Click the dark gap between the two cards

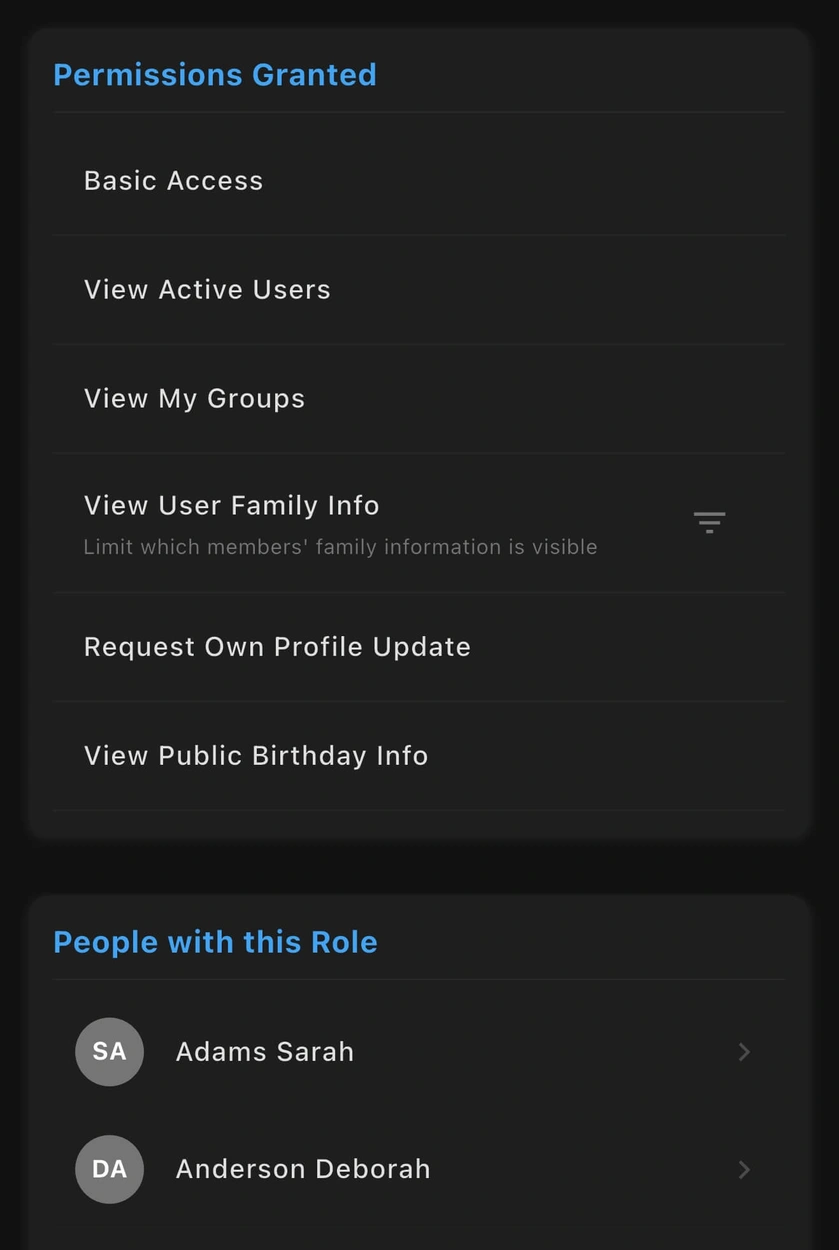coord(418,866)
